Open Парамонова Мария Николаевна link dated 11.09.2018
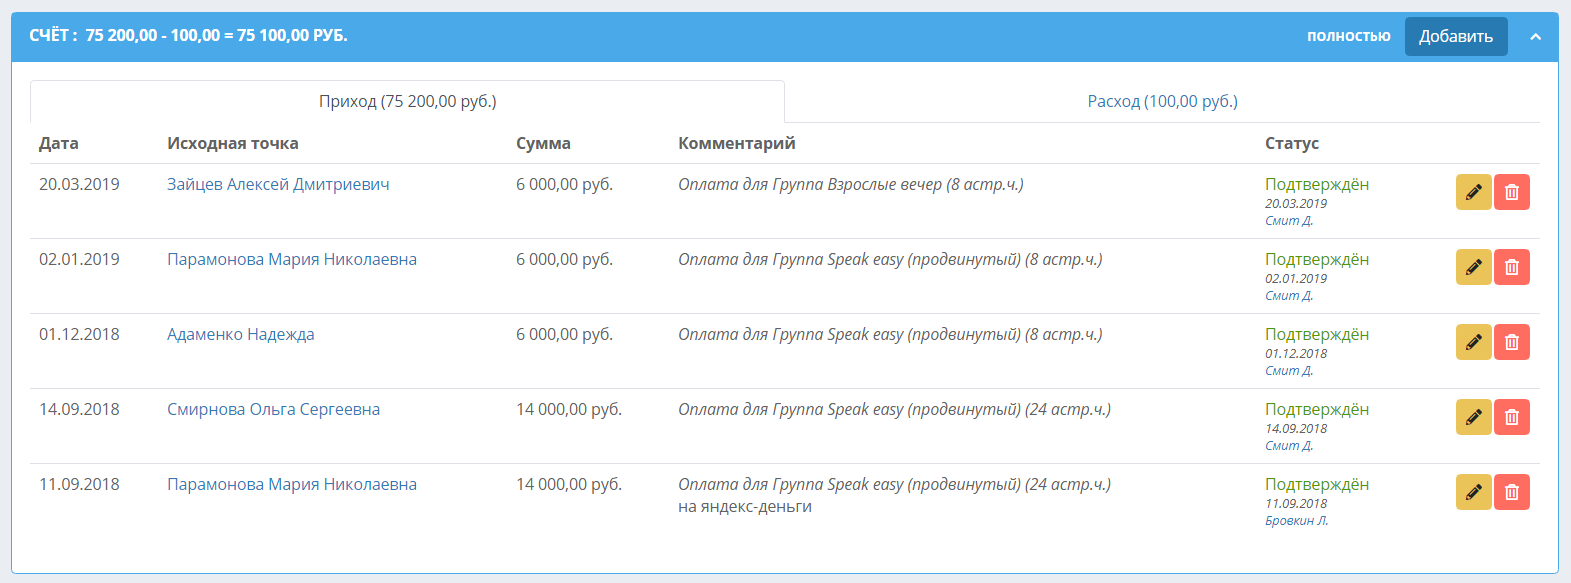Image resolution: width=1571 pixels, height=583 pixels. 292,484
